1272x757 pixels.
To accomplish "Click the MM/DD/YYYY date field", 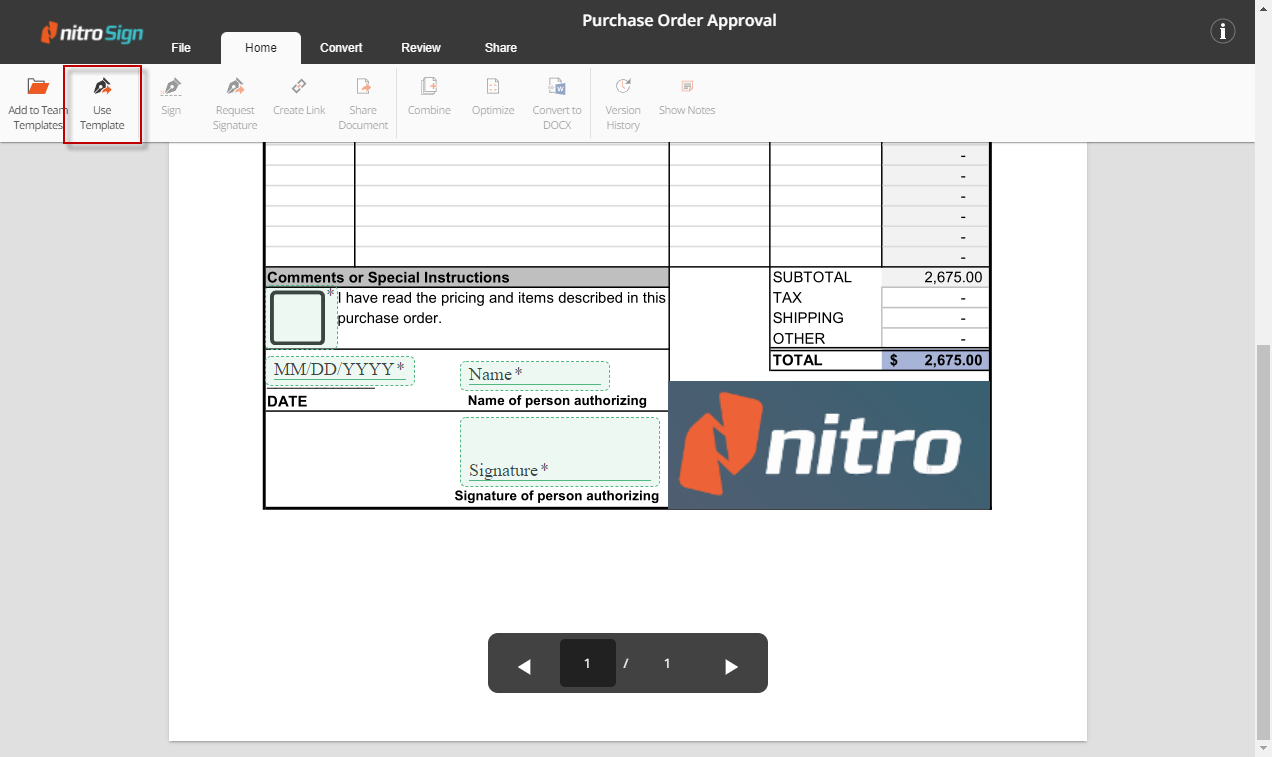I will coord(339,370).
